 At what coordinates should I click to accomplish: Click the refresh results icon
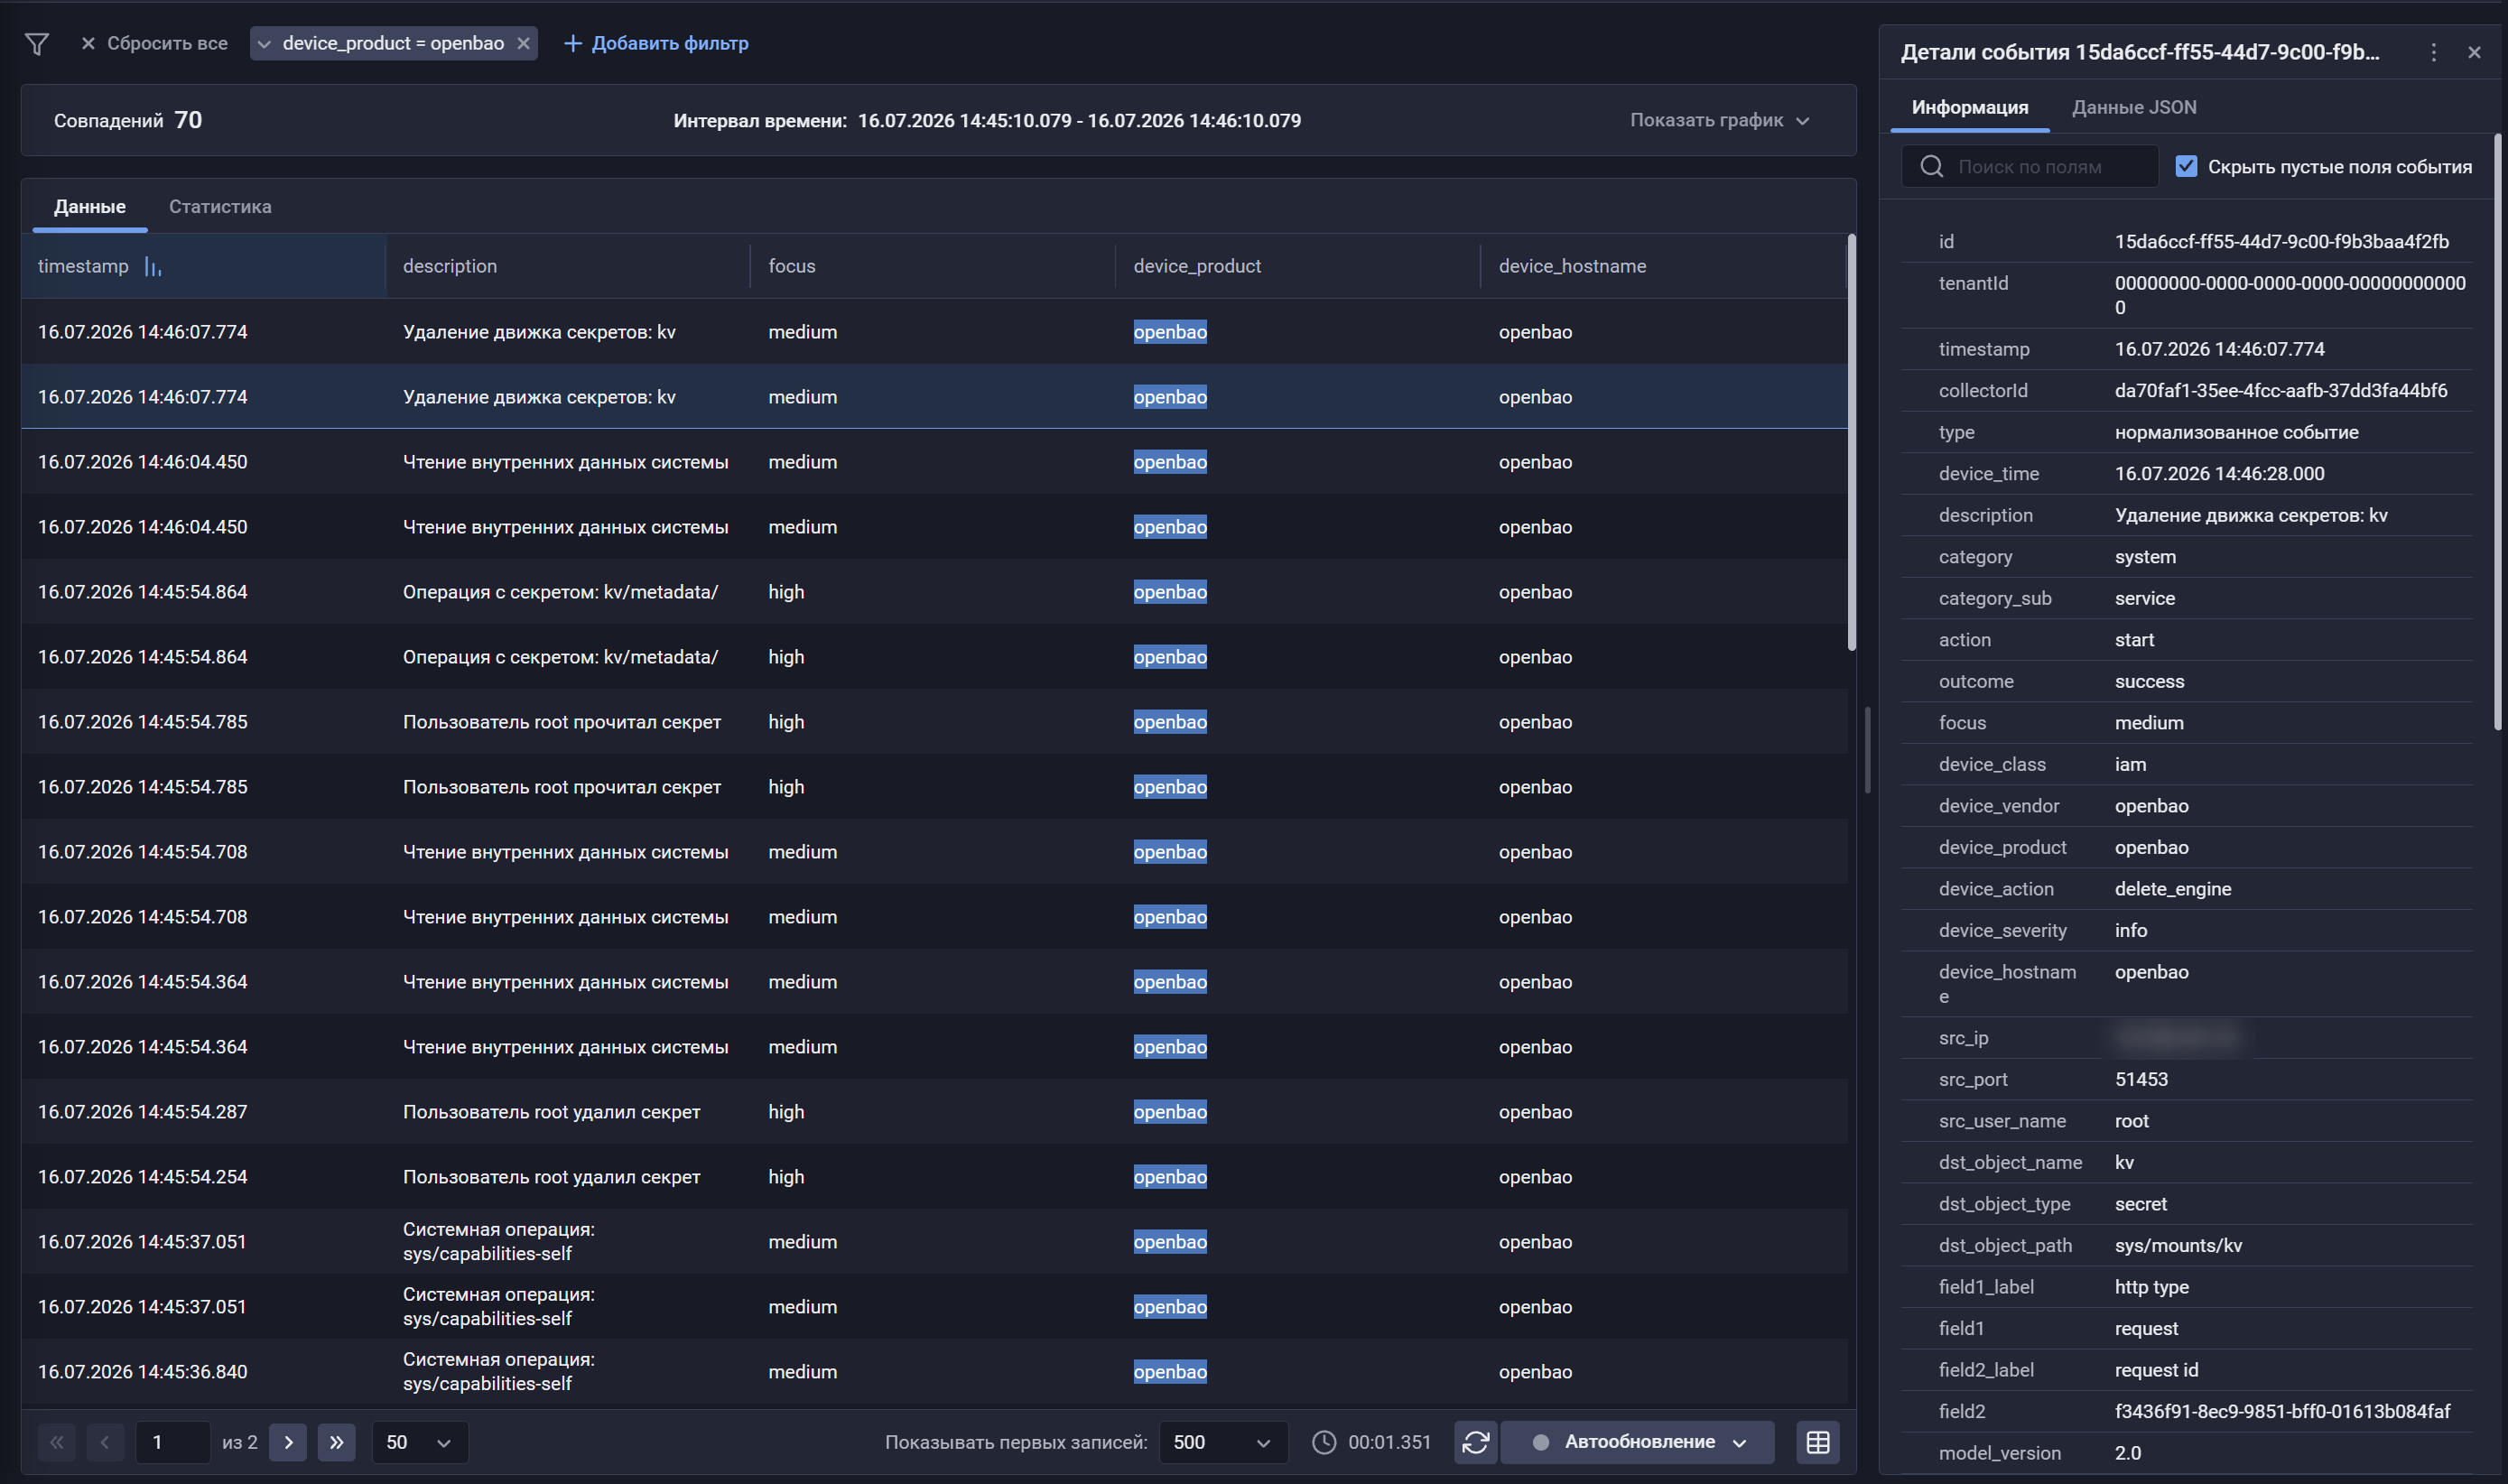tap(1476, 1442)
